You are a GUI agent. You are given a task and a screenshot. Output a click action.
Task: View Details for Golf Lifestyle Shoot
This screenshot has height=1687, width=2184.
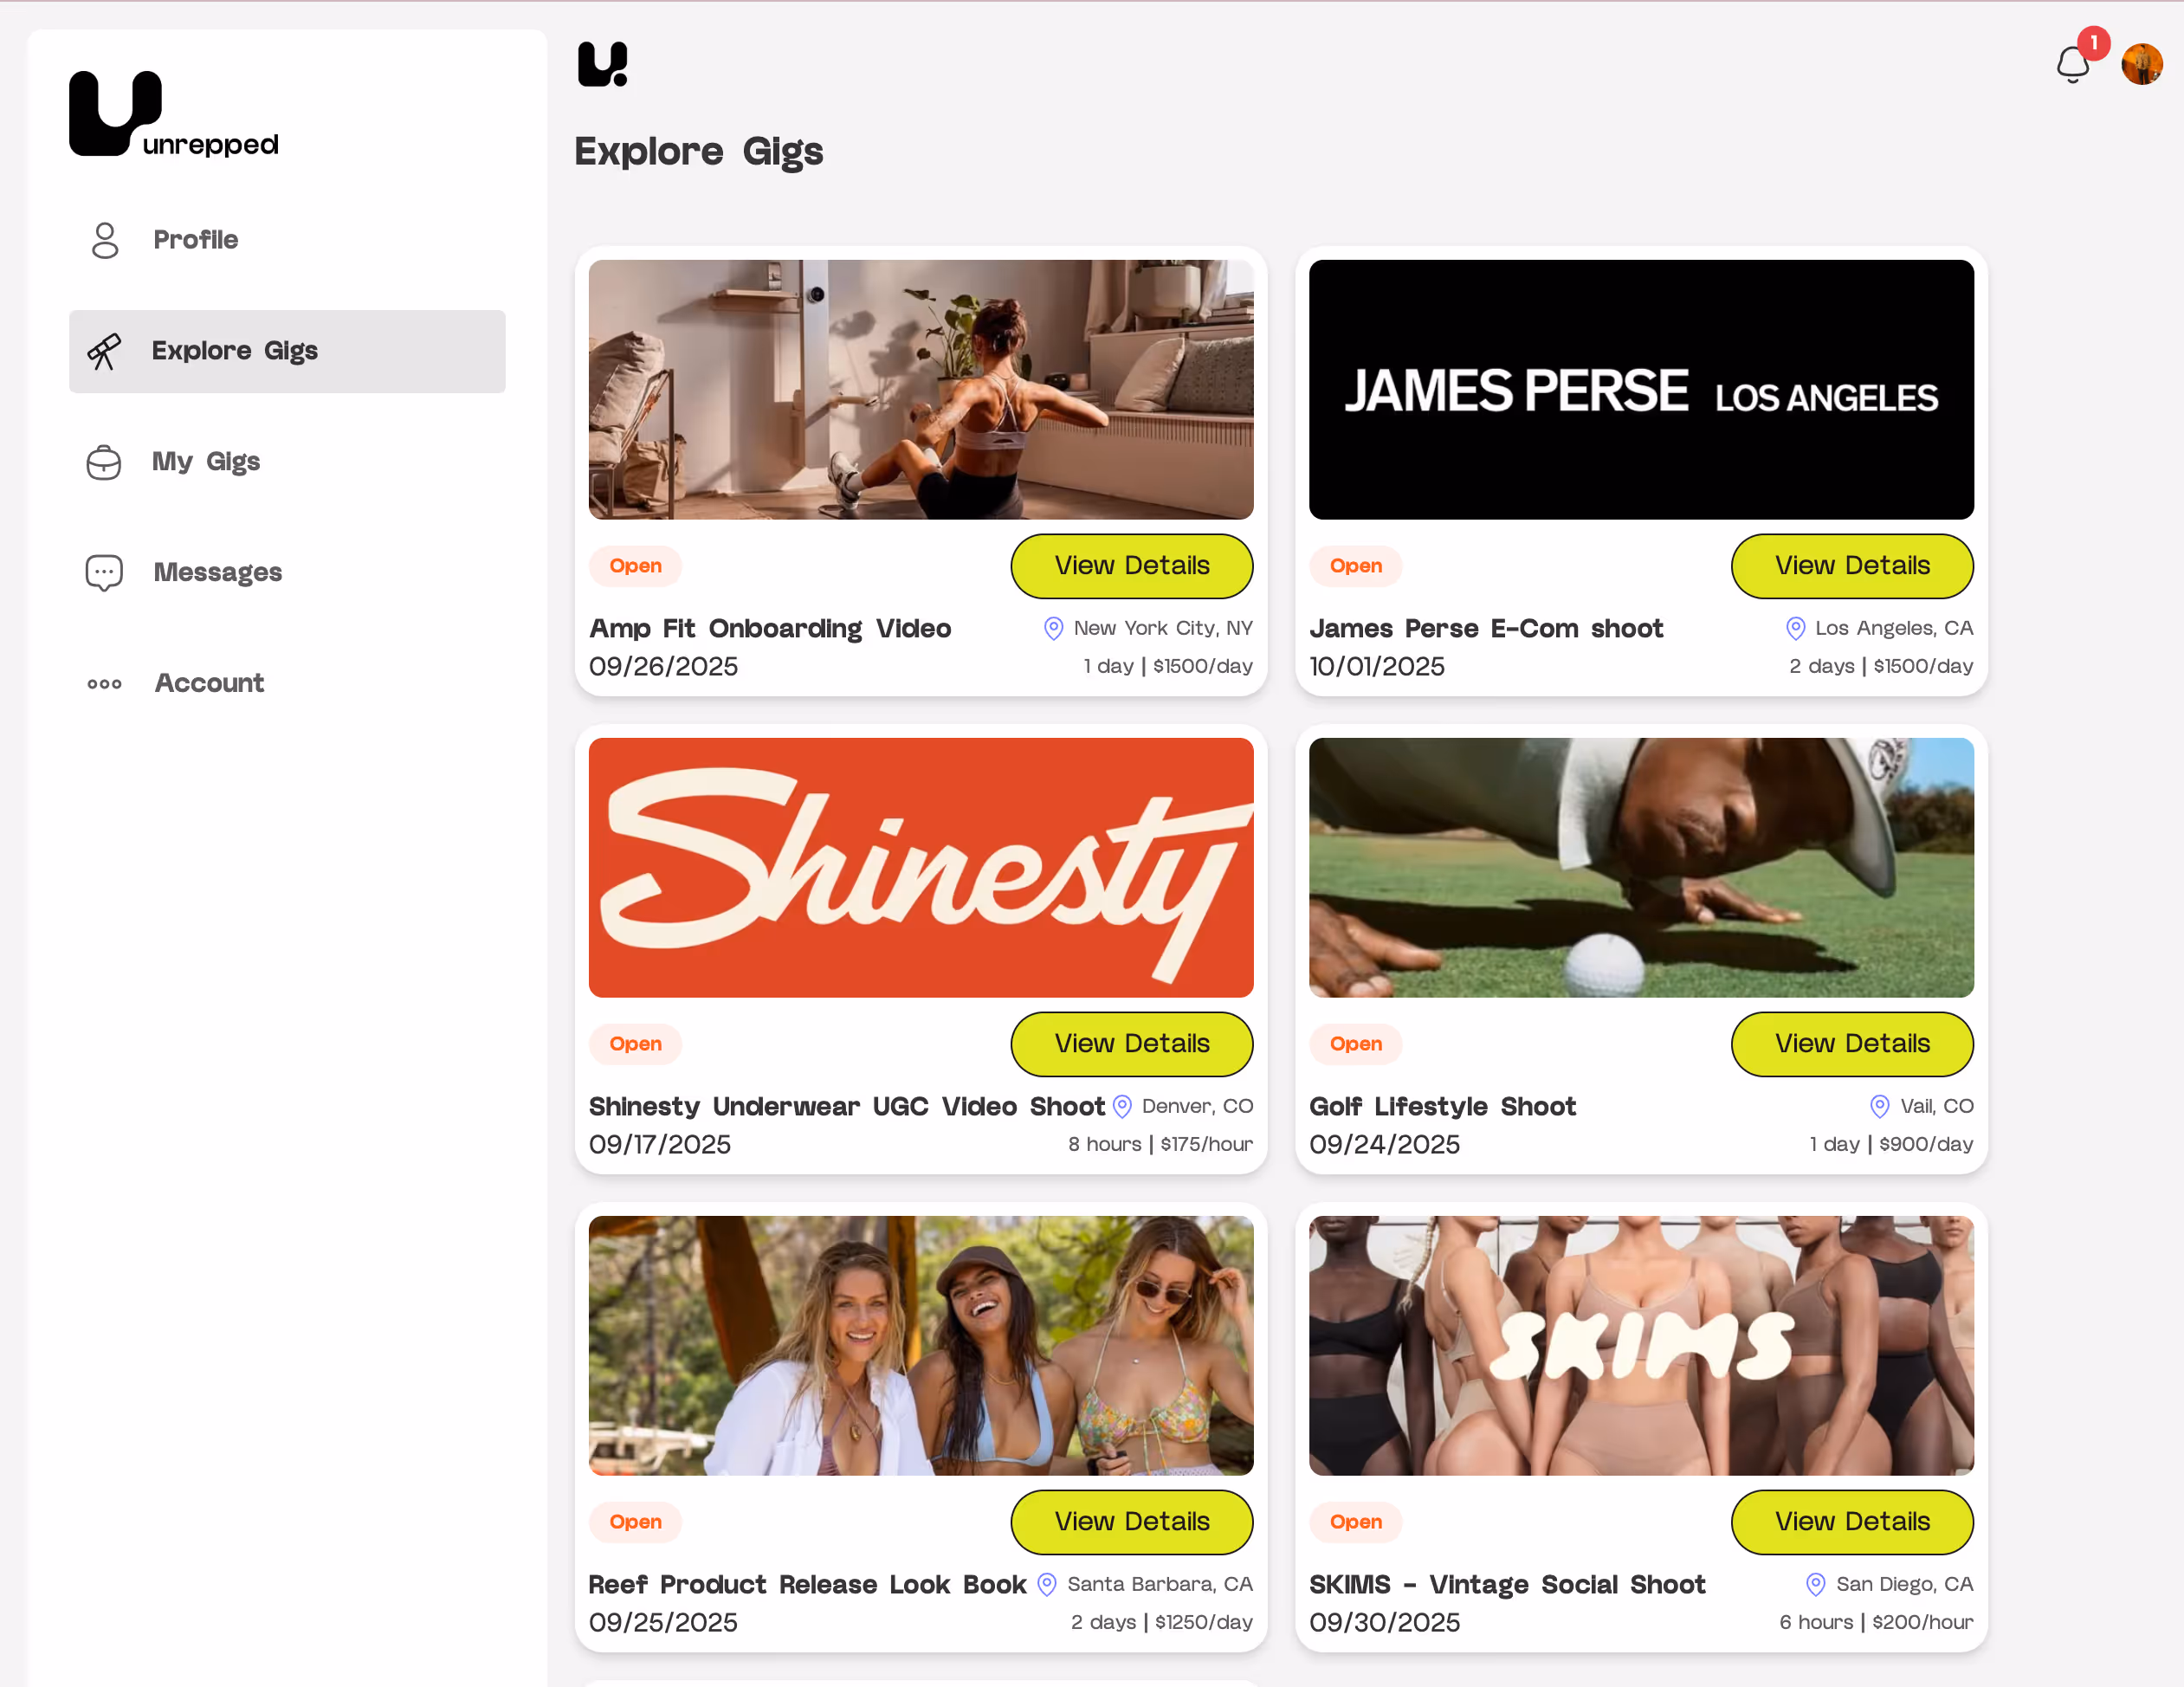click(x=1852, y=1044)
